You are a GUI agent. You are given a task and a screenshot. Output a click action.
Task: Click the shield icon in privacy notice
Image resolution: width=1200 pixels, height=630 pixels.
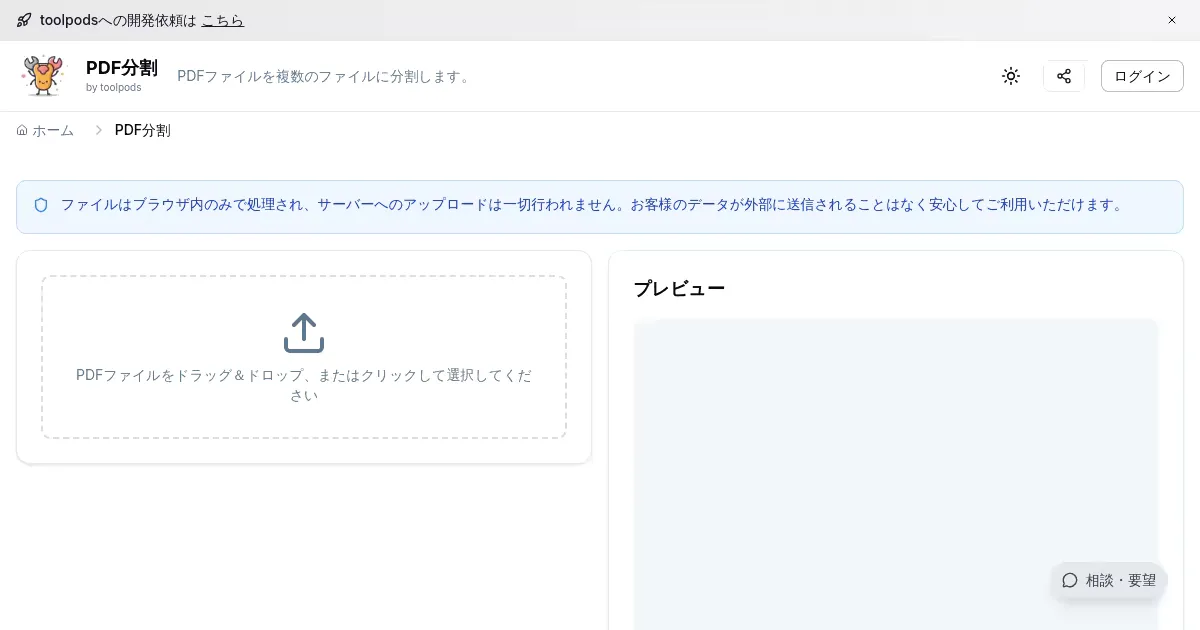click(x=41, y=205)
